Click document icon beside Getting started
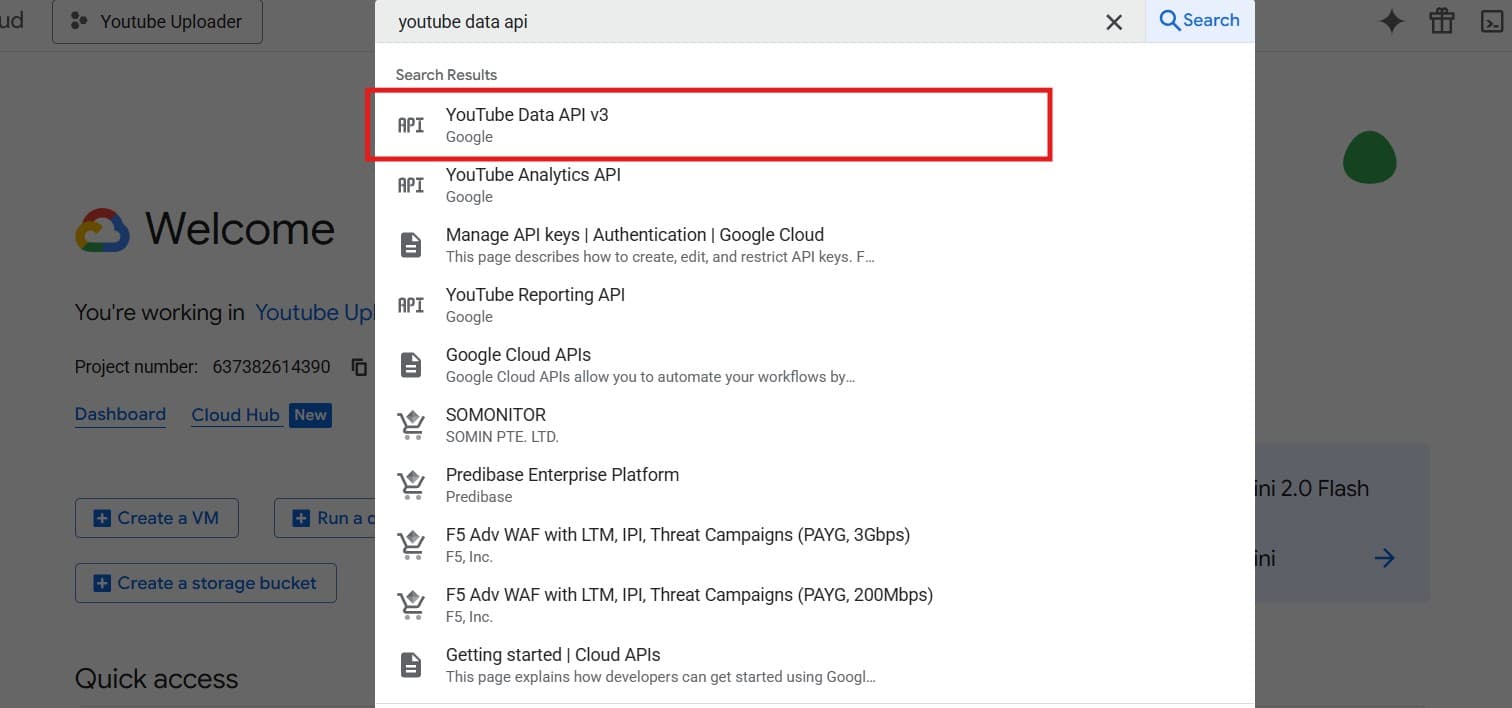Screen dimensions: 1512x708 click(x=411, y=665)
